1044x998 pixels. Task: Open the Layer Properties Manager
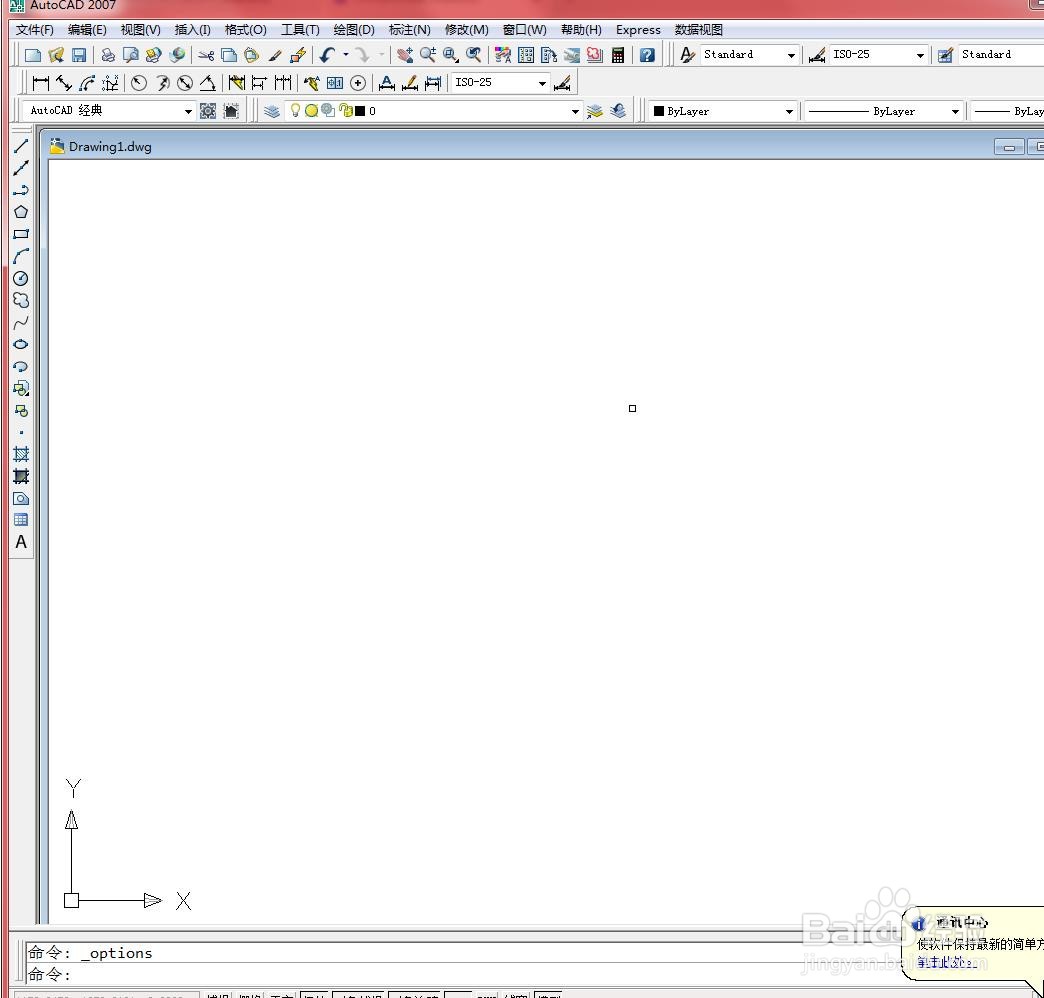point(271,111)
